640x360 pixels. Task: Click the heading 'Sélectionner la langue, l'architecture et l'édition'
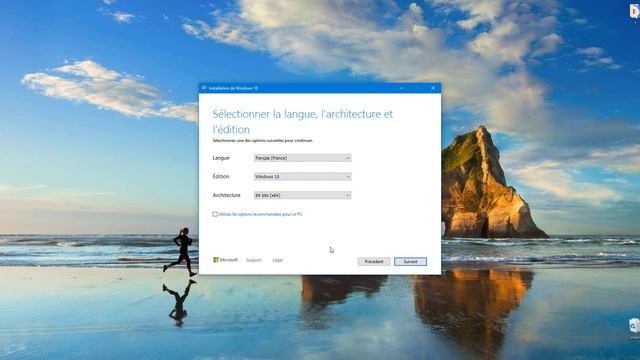302,122
